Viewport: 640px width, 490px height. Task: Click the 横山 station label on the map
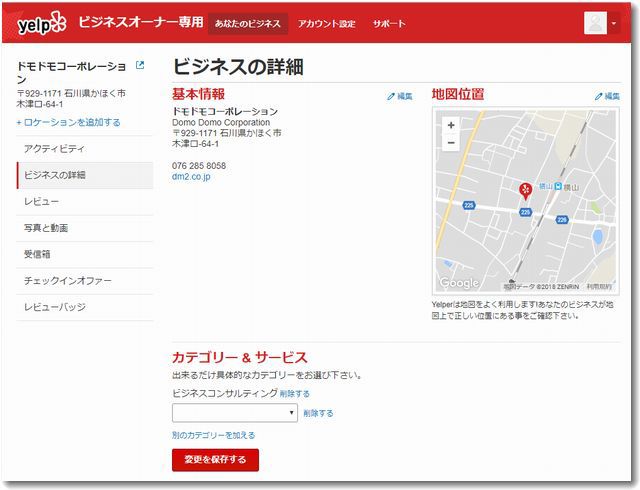coord(571,188)
